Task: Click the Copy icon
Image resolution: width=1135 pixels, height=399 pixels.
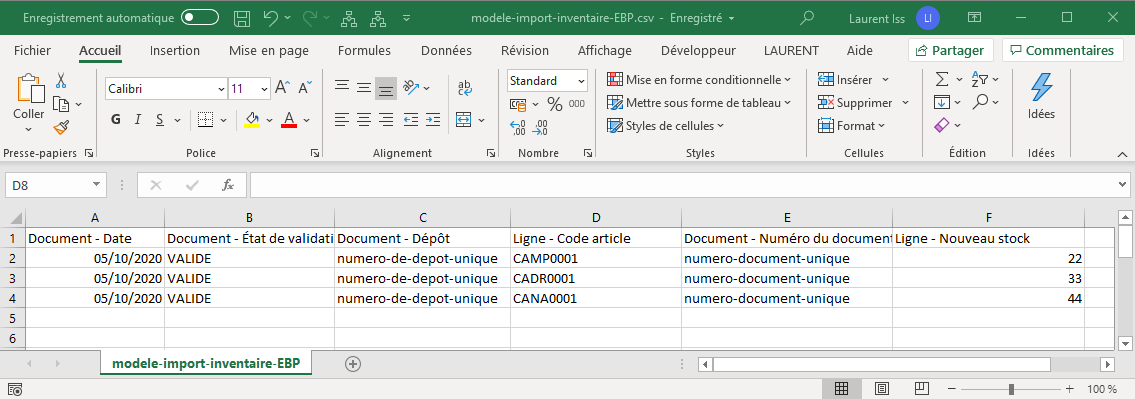Action: tap(62, 104)
